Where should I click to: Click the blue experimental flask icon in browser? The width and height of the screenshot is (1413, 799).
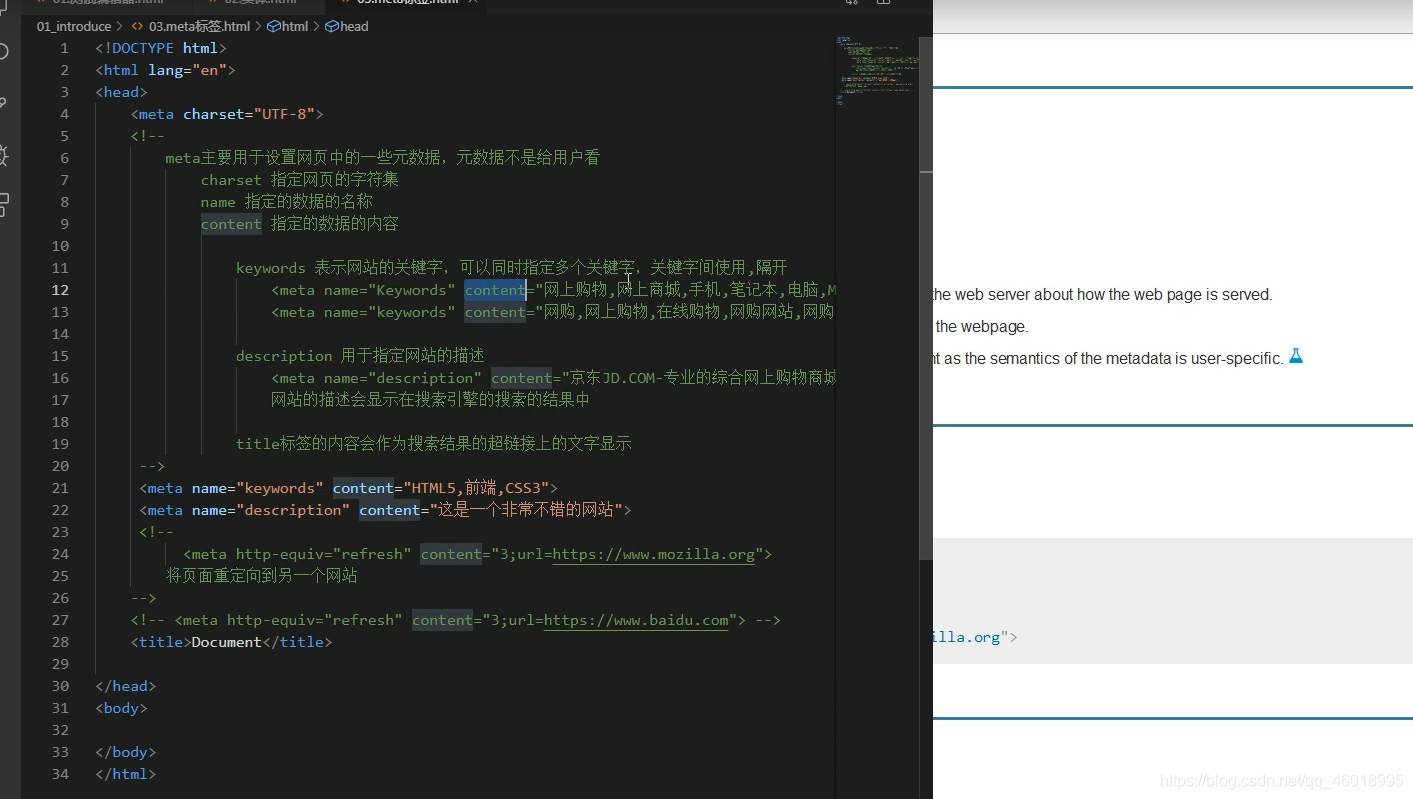(1296, 356)
